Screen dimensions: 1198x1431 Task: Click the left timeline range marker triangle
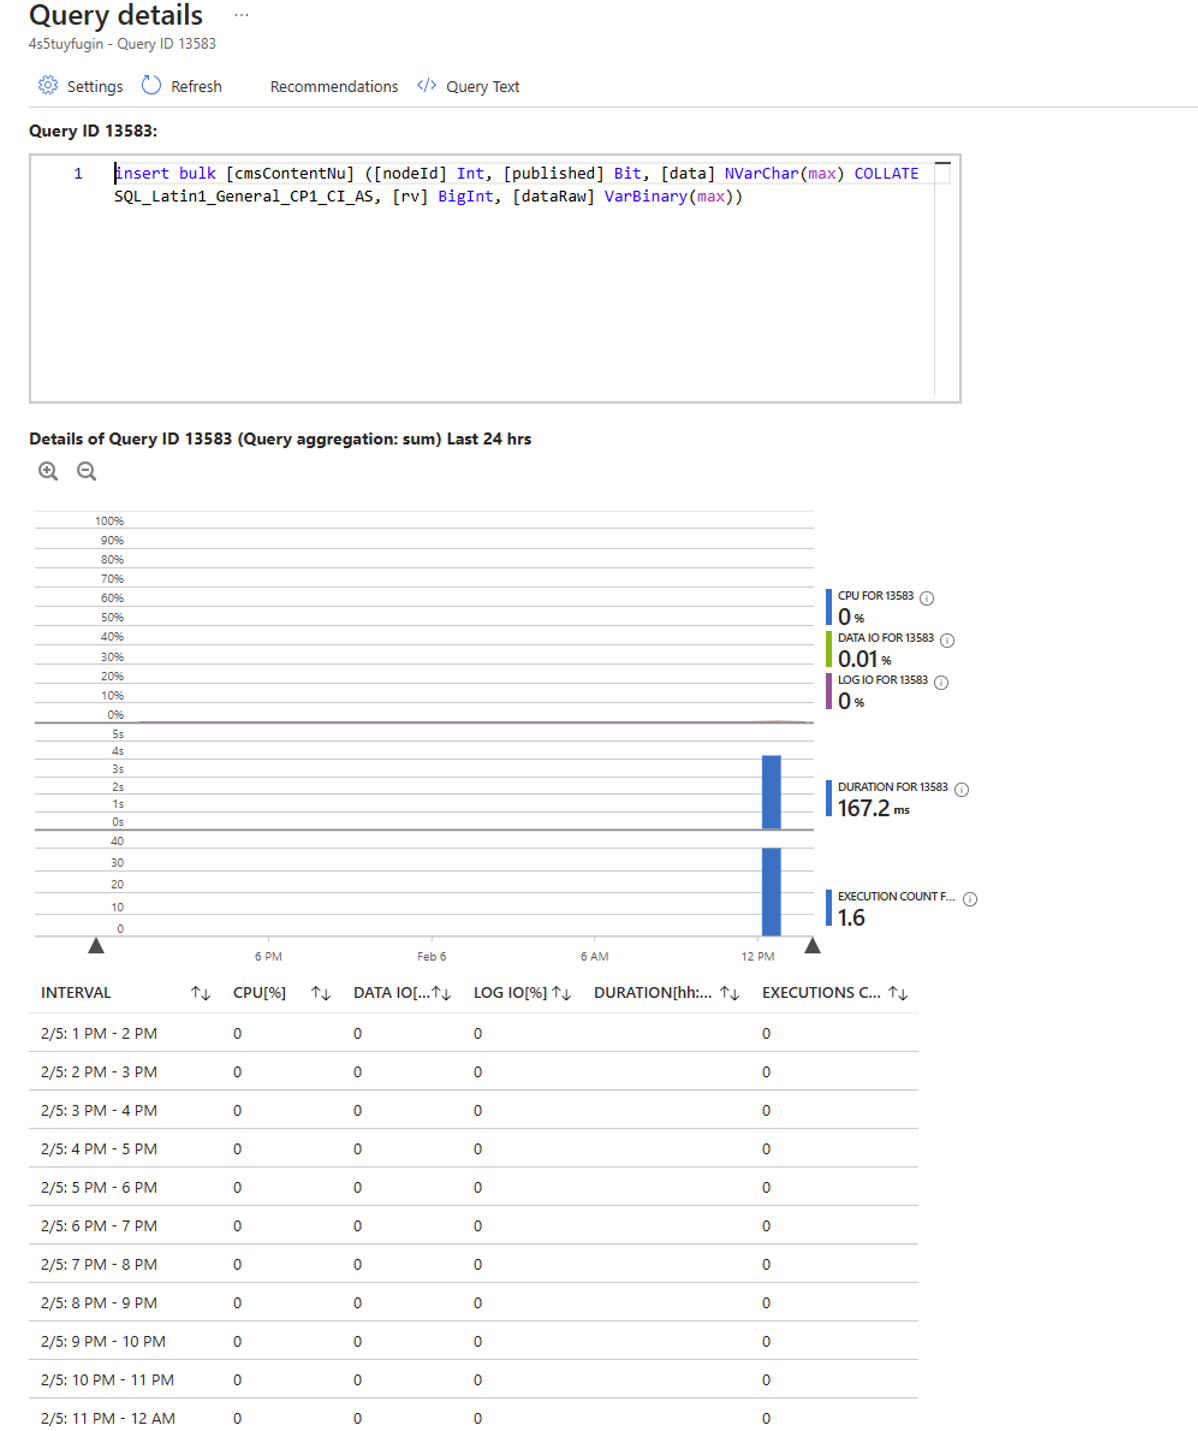96,946
